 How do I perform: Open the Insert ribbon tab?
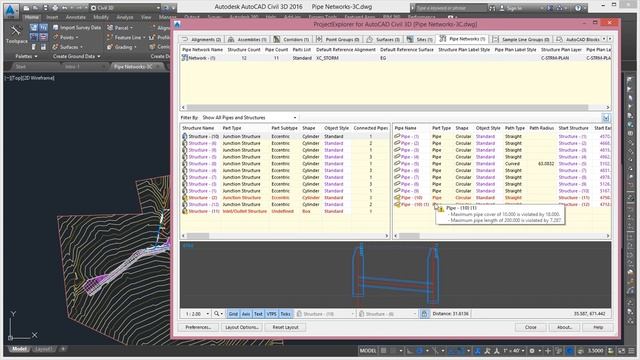point(52,17)
